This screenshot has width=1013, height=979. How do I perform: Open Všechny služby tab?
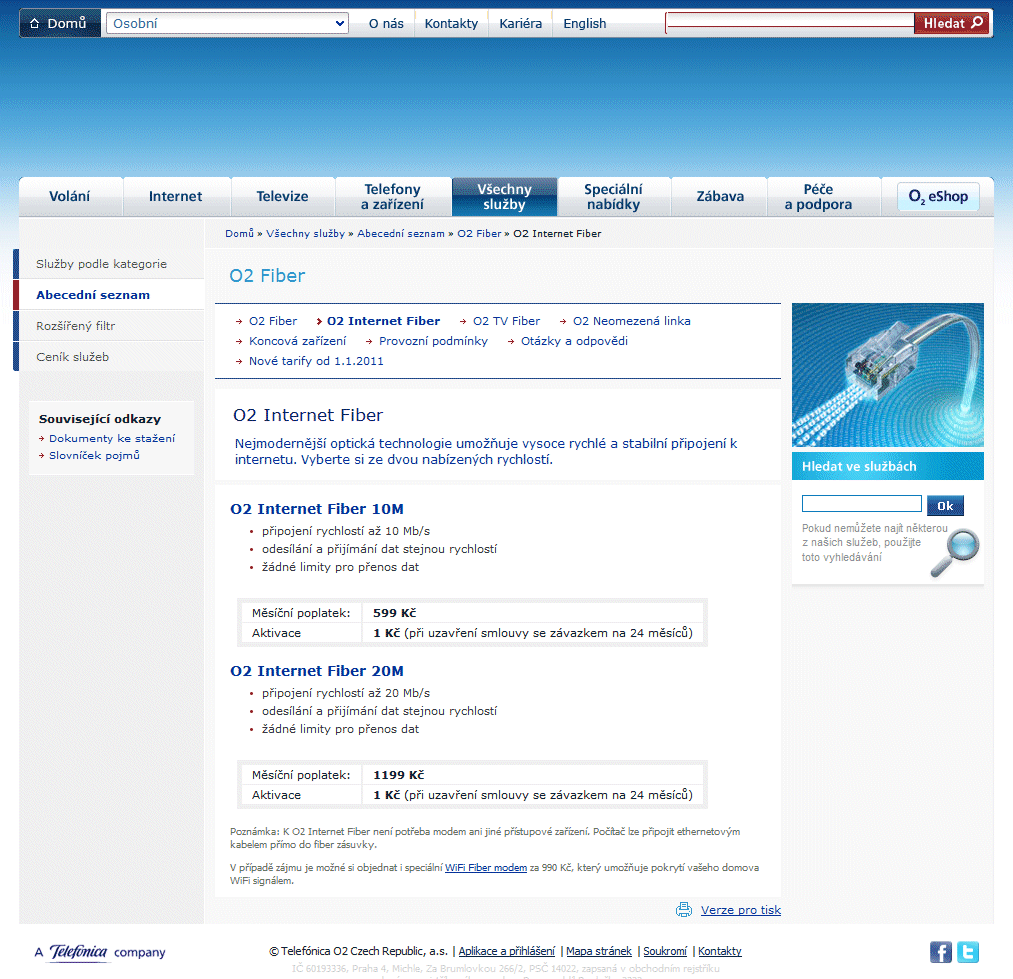click(x=505, y=196)
